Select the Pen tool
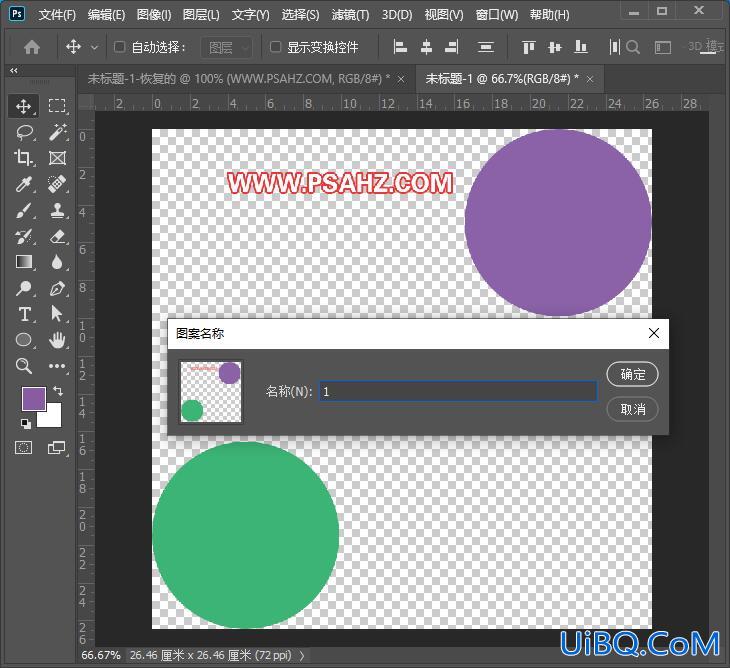 tap(57, 288)
